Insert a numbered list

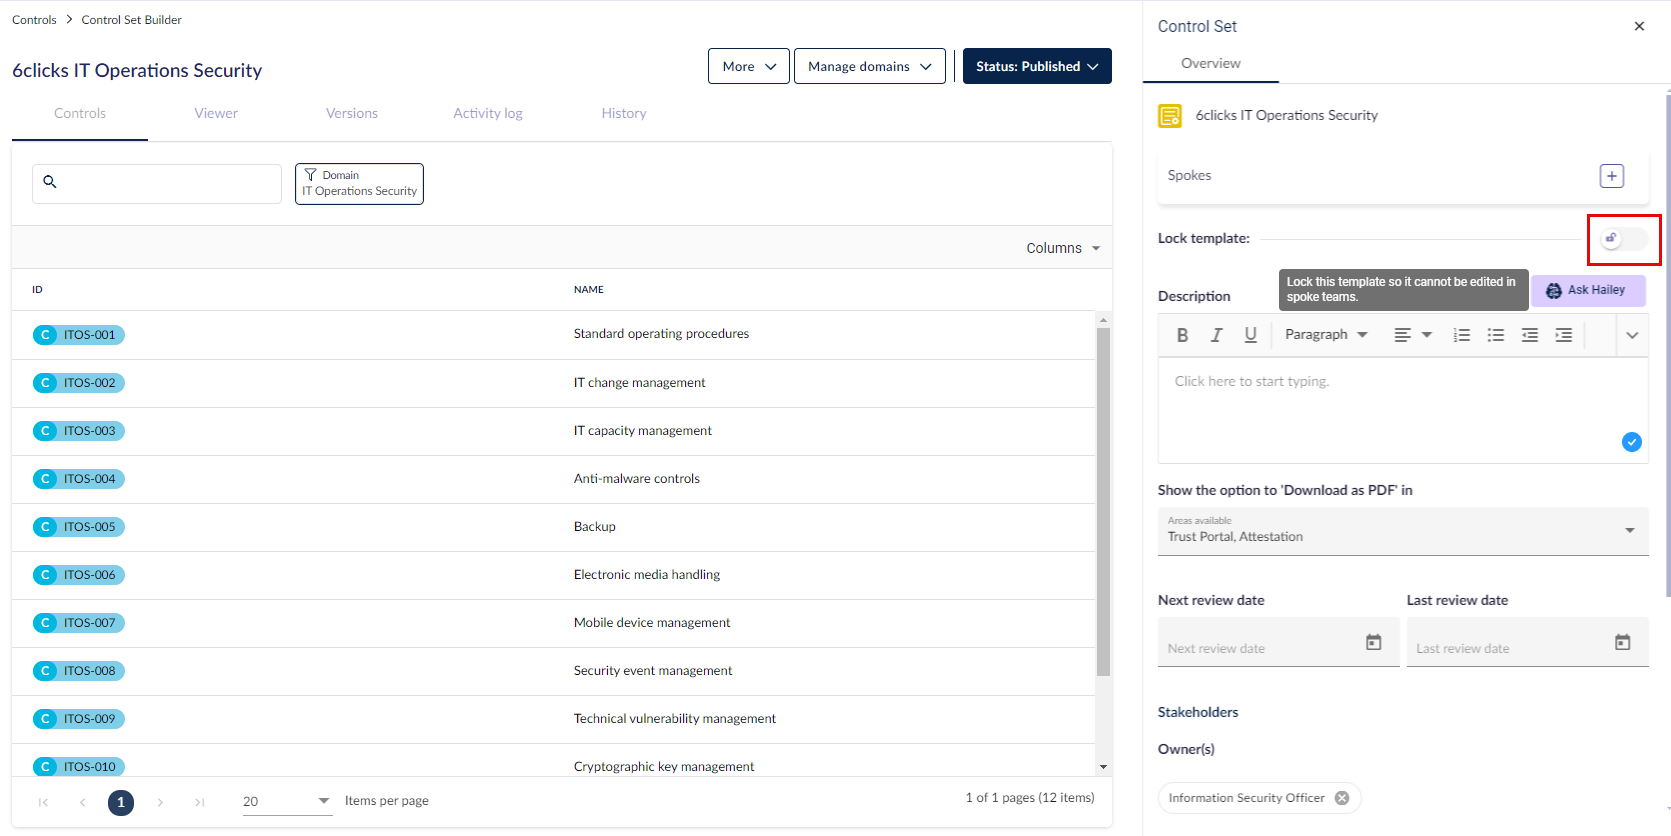point(1461,335)
